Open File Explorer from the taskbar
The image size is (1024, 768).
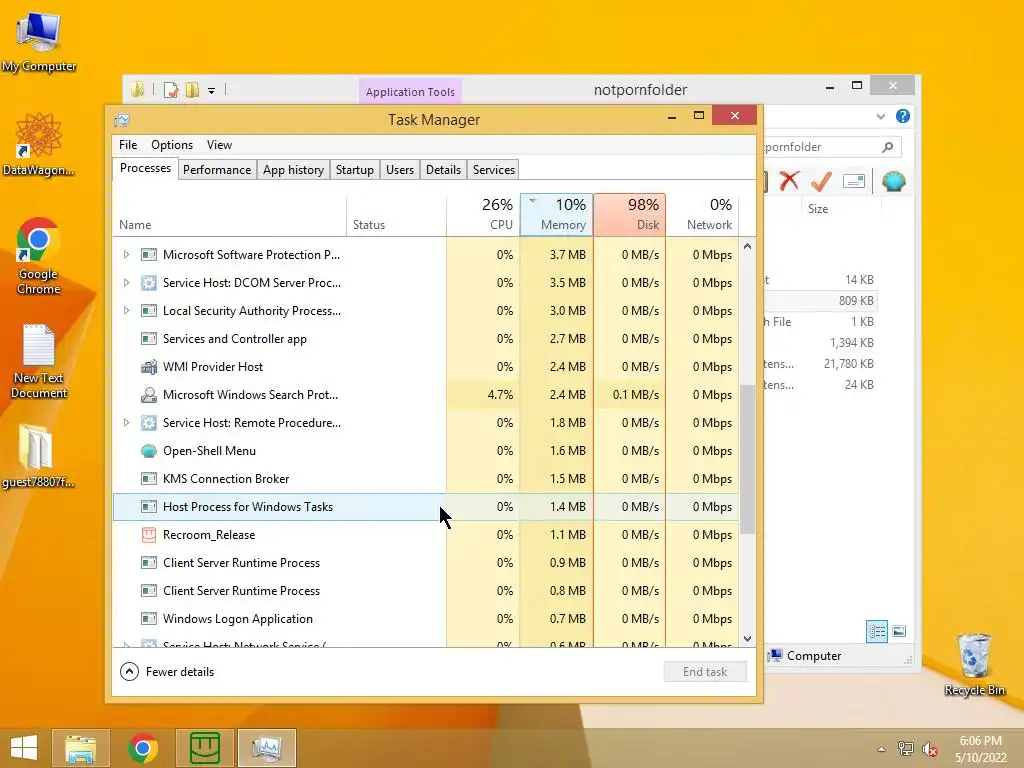click(x=81, y=748)
